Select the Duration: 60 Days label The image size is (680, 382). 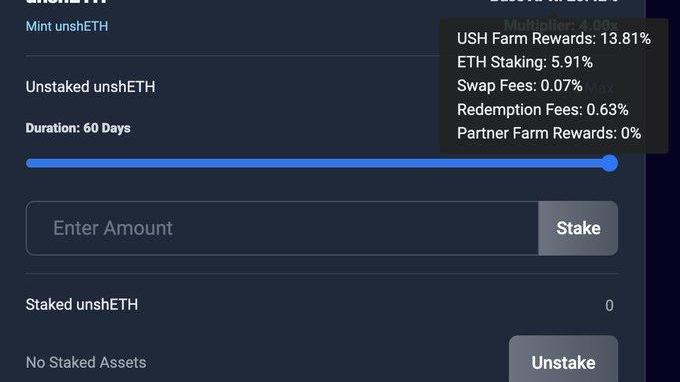pos(78,128)
